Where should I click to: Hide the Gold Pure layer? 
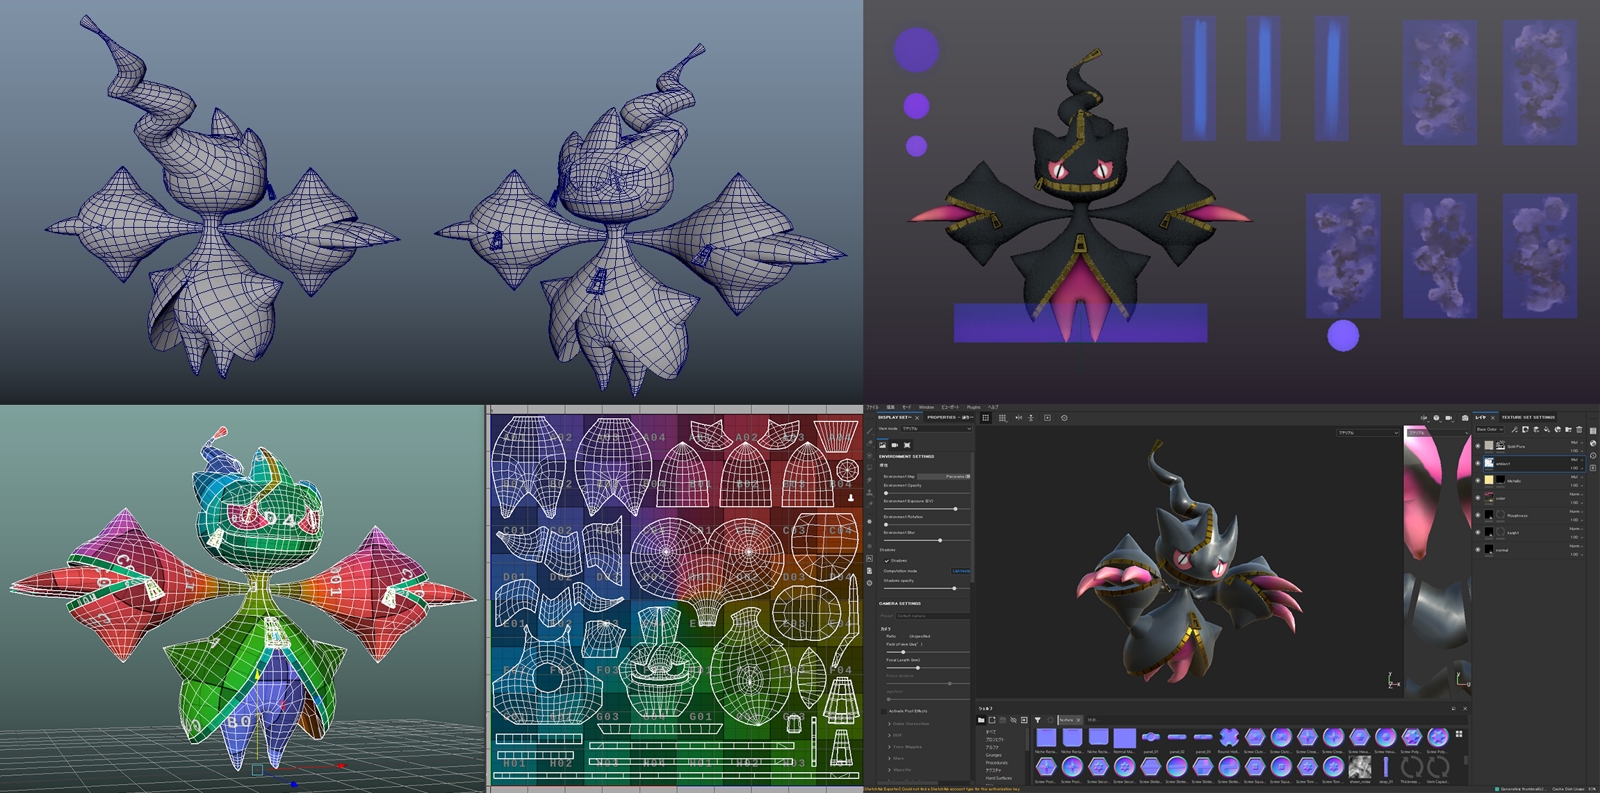click(x=1478, y=446)
